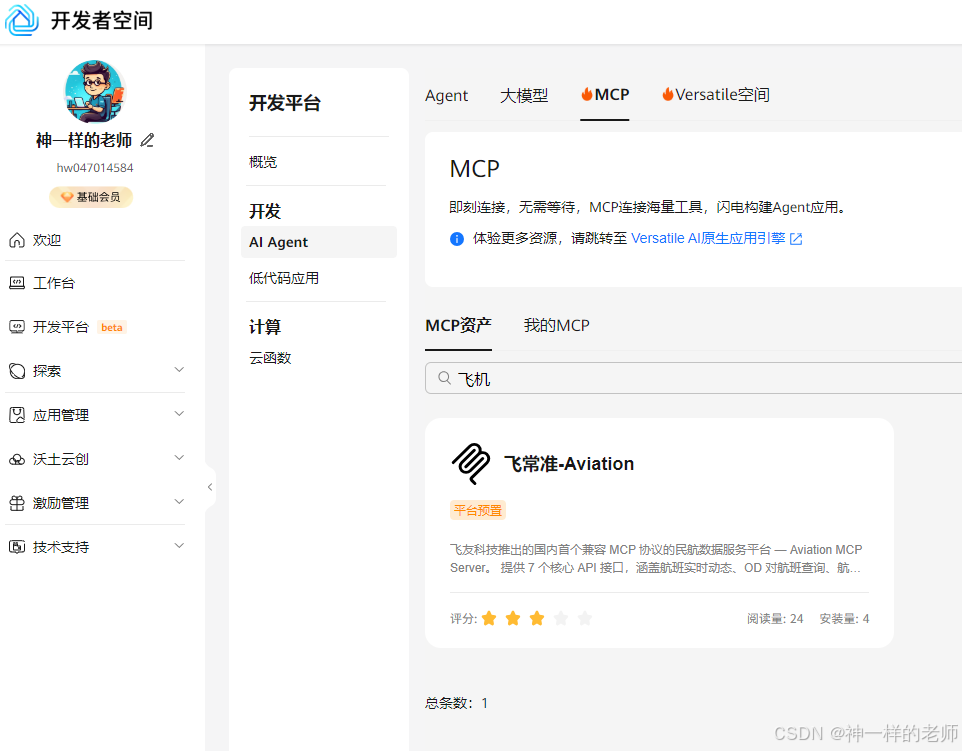Expand the 激励管理 menu chevron
Screen dimensions: 962x751
point(179,502)
